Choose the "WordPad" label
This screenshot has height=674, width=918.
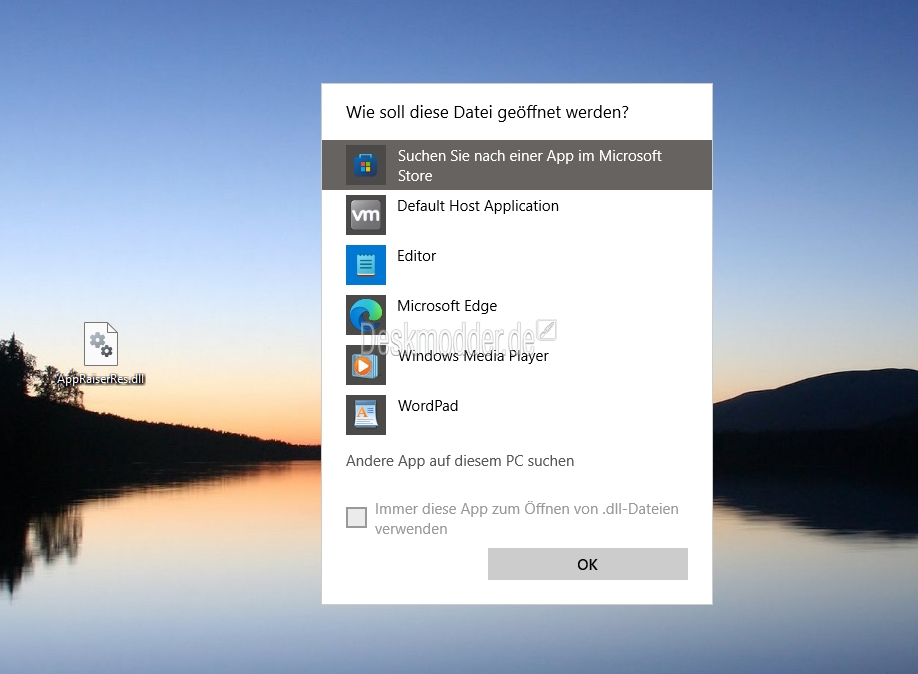pos(428,406)
